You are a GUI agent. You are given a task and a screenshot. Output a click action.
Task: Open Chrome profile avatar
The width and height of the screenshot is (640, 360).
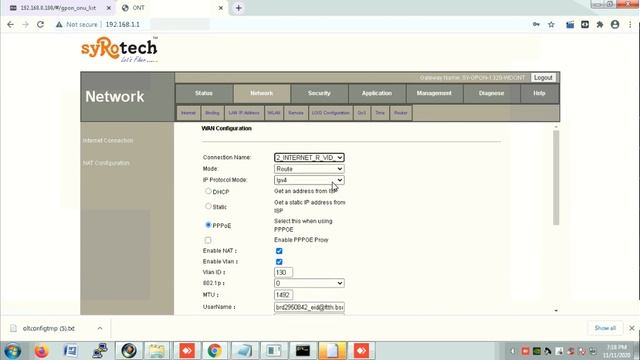tap(615, 24)
